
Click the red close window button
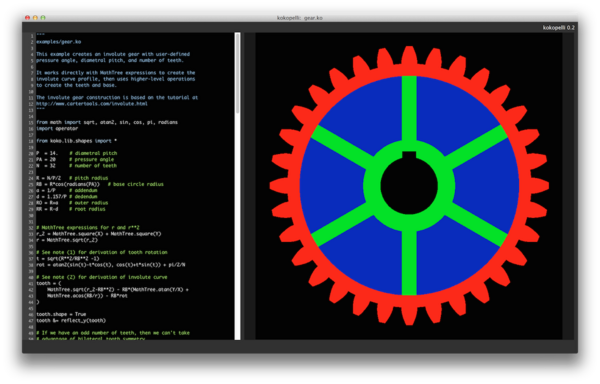tap(27, 18)
